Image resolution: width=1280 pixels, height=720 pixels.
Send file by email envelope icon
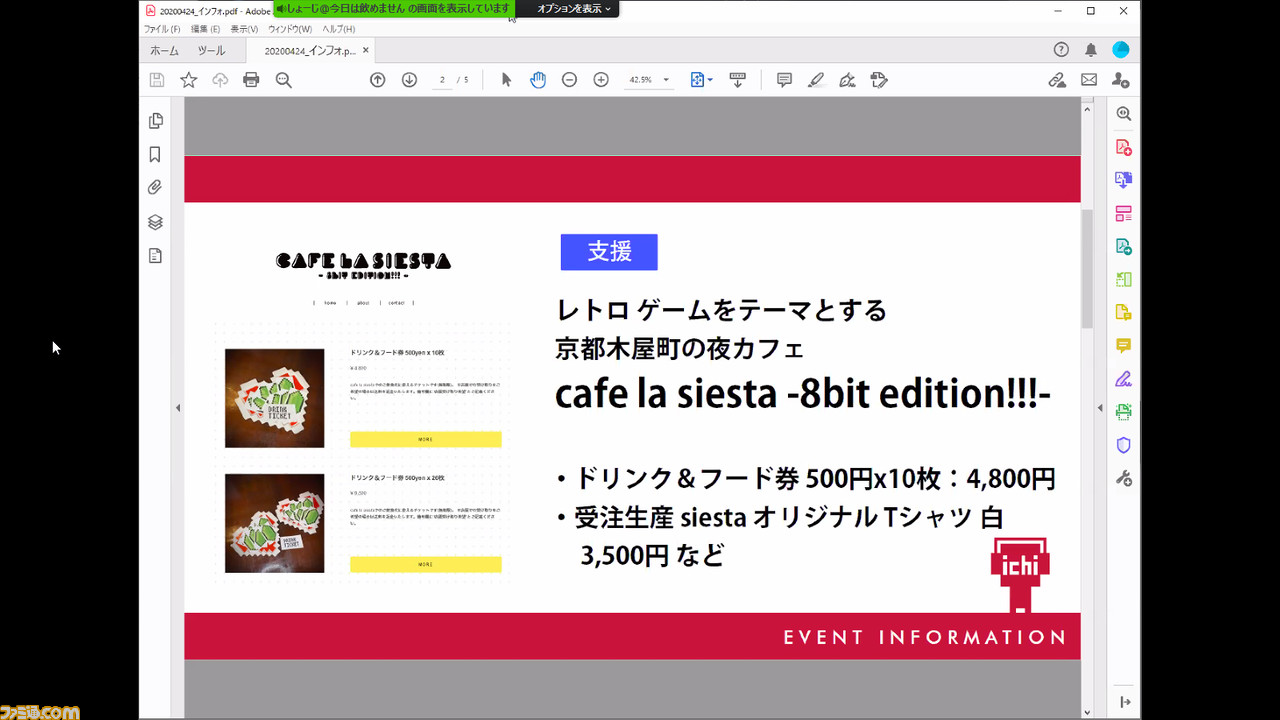click(1089, 80)
